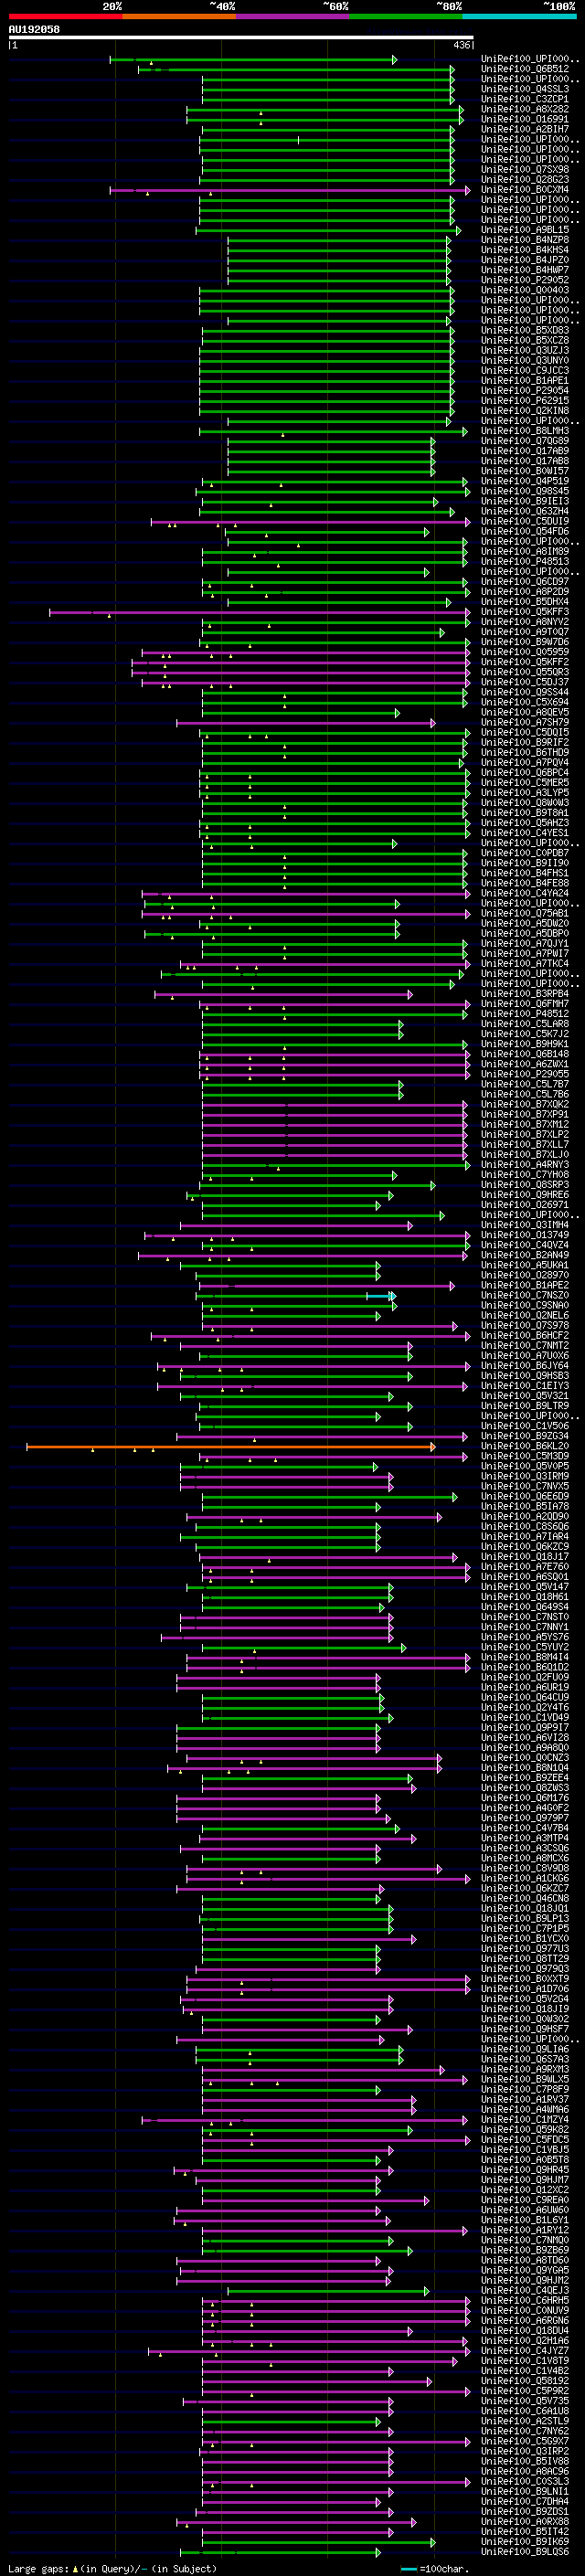
Task: Select hit label UniRef100_B6KL20
Action: pos(525,1447)
